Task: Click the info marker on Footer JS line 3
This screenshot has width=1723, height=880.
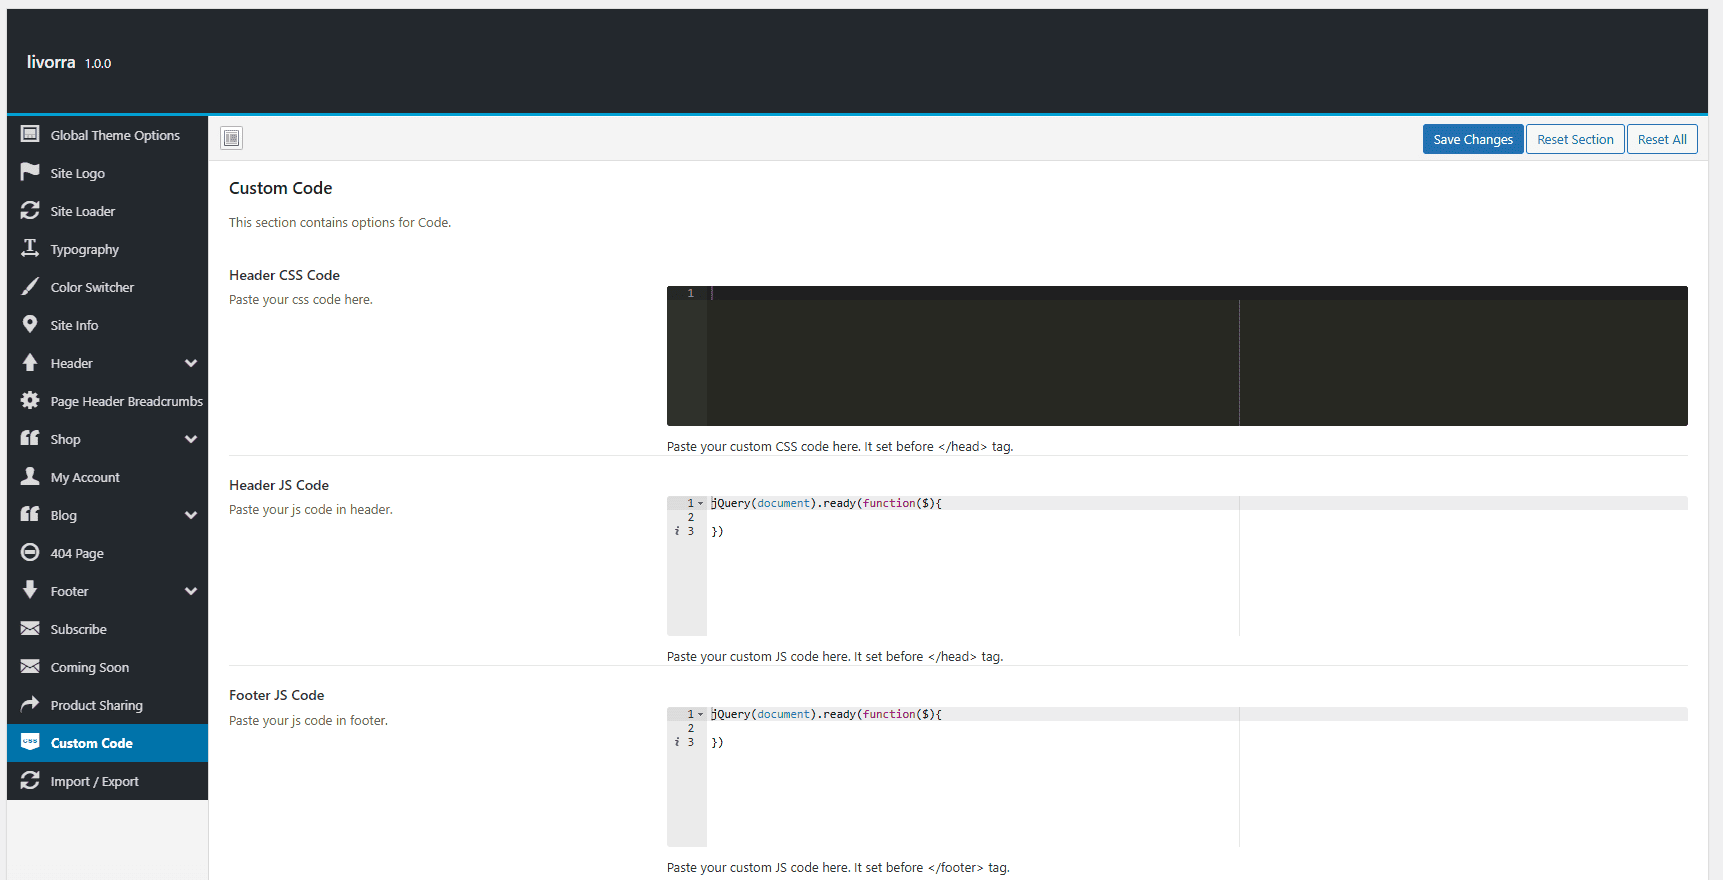Action: (677, 742)
